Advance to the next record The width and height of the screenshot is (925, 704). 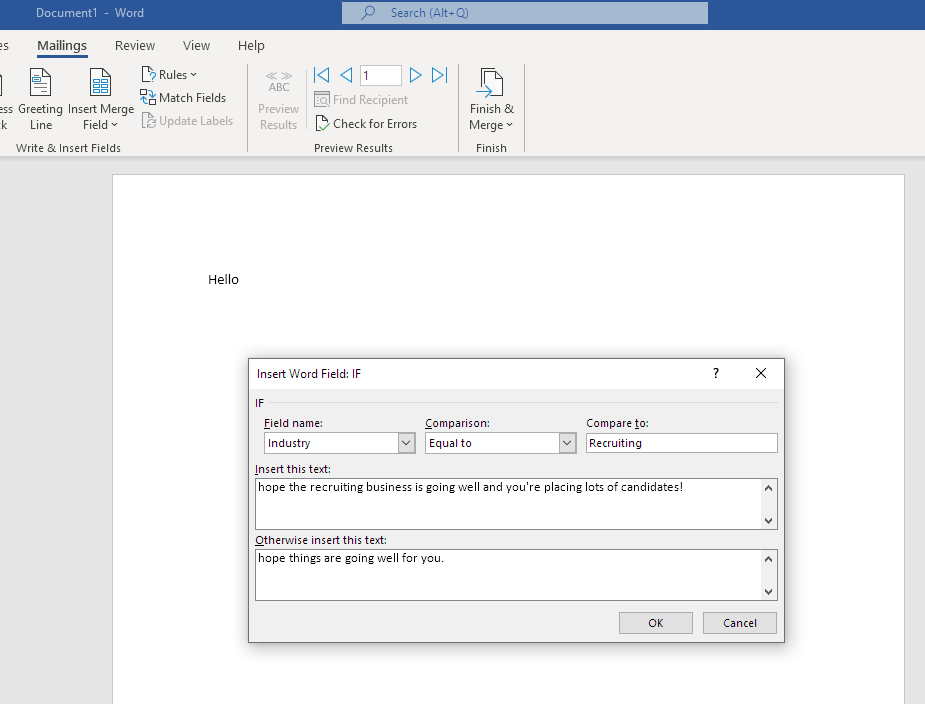coord(415,74)
